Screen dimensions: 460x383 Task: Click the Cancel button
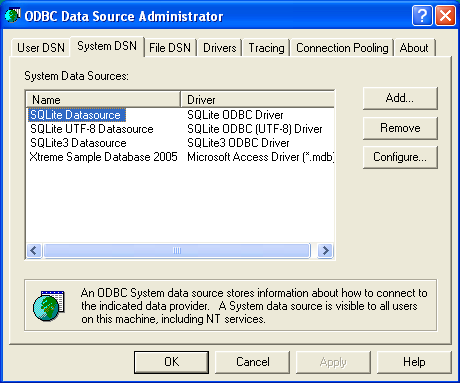pos(253,362)
